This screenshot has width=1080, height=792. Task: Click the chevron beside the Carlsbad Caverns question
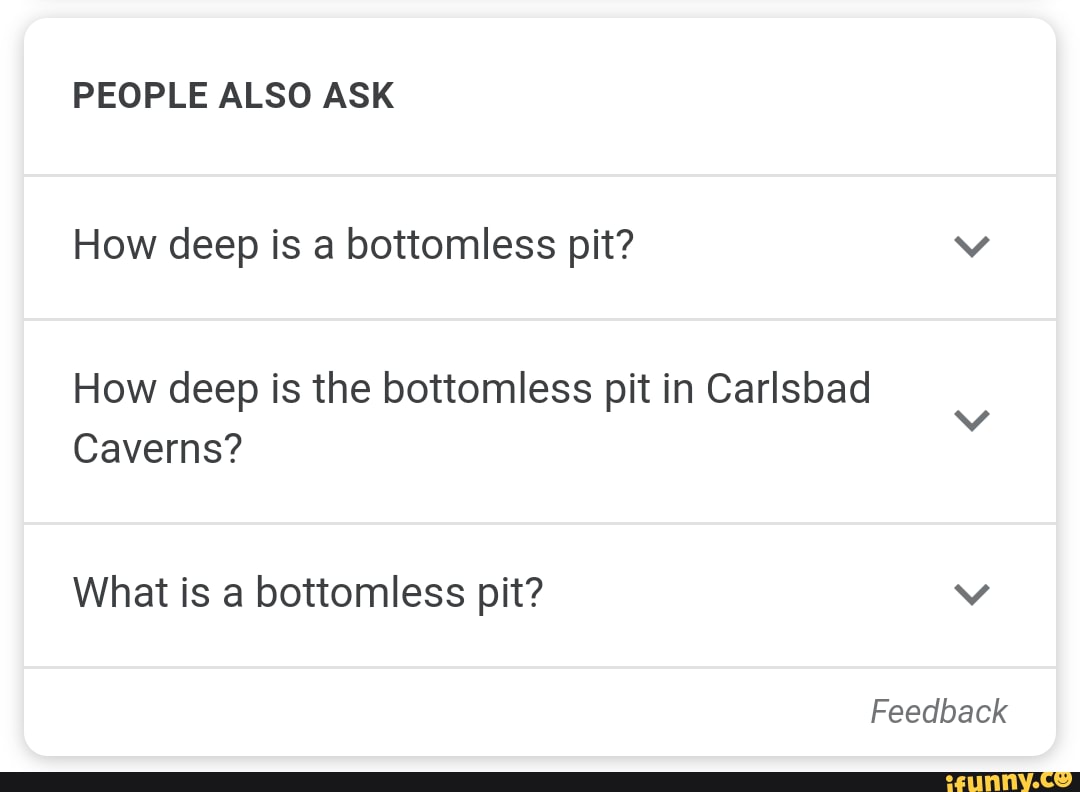tap(971, 420)
